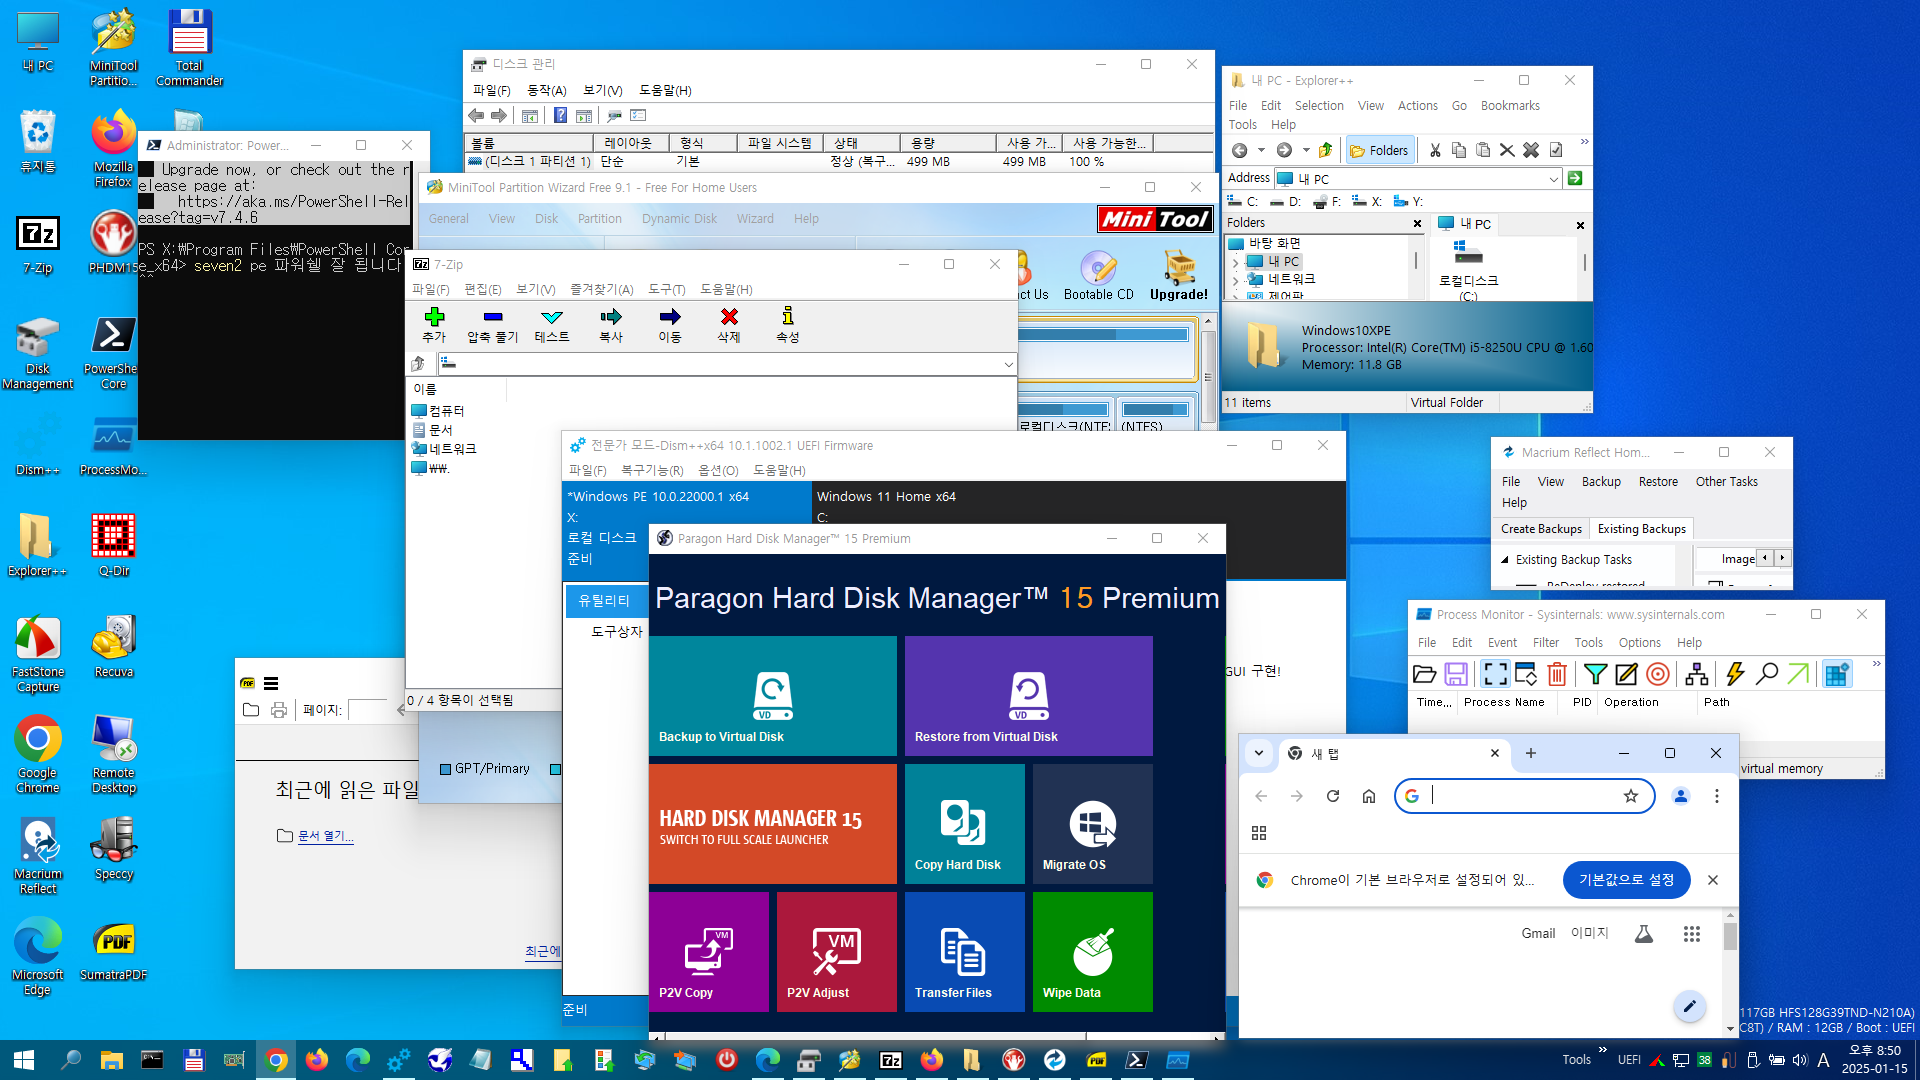Image resolution: width=1920 pixels, height=1080 pixels.
Task: Click the red target icon in Process Monitor
Action: pyautogui.click(x=1658, y=674)
